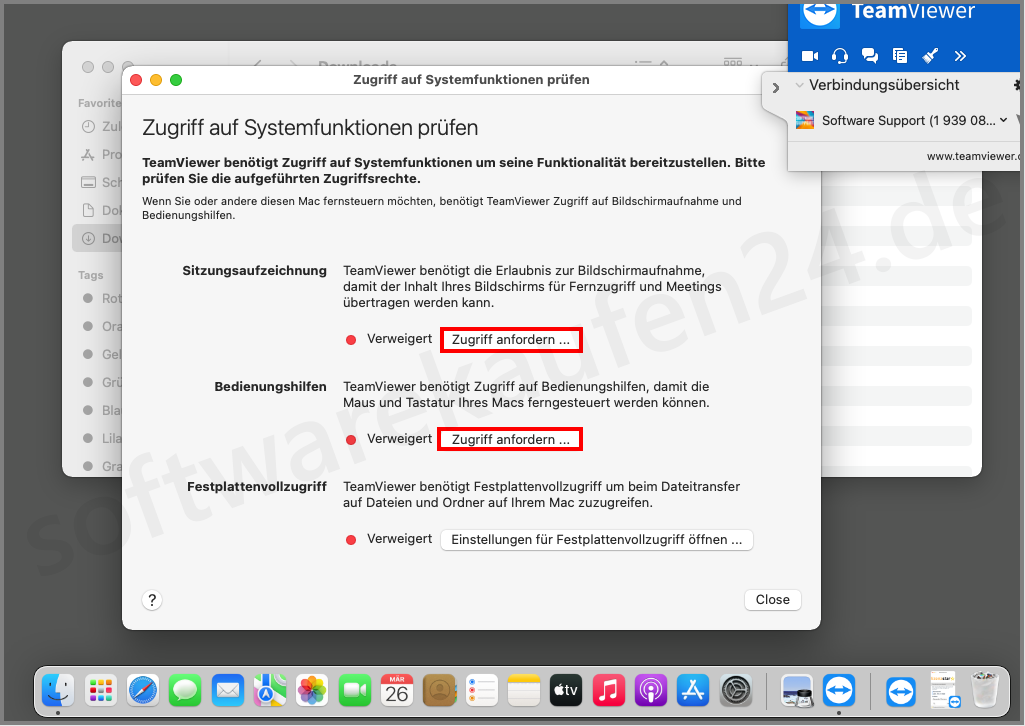The width and height of the screenshot is (1025, 726).
Task: Start video in the TeamViewer panel
Action: pos(810,56)
